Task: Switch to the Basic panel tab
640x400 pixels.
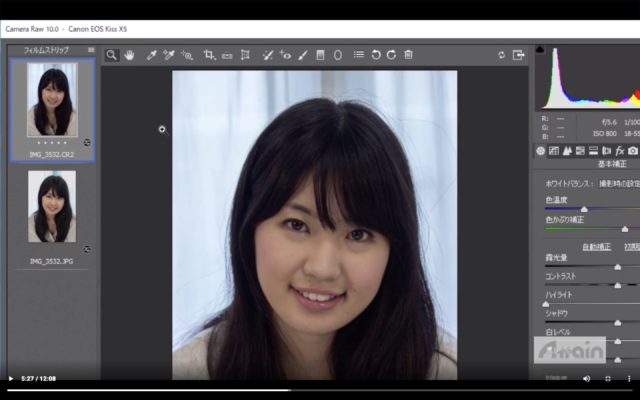Action: pyautogui.click(x=540, y=151)
